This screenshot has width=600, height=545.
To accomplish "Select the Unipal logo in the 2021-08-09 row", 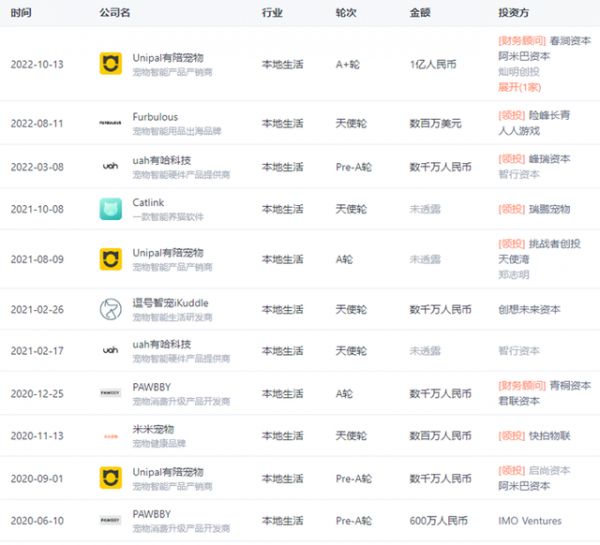I will pyautogui.click(x=110, y=260).
